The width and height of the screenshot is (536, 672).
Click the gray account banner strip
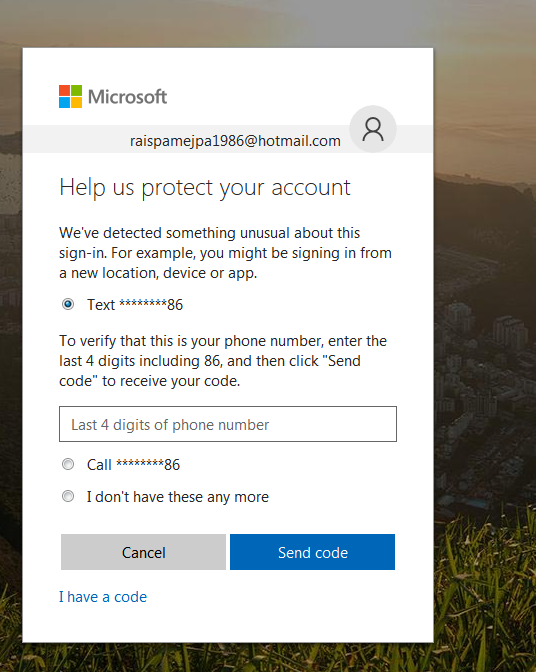tap(228, 139)
